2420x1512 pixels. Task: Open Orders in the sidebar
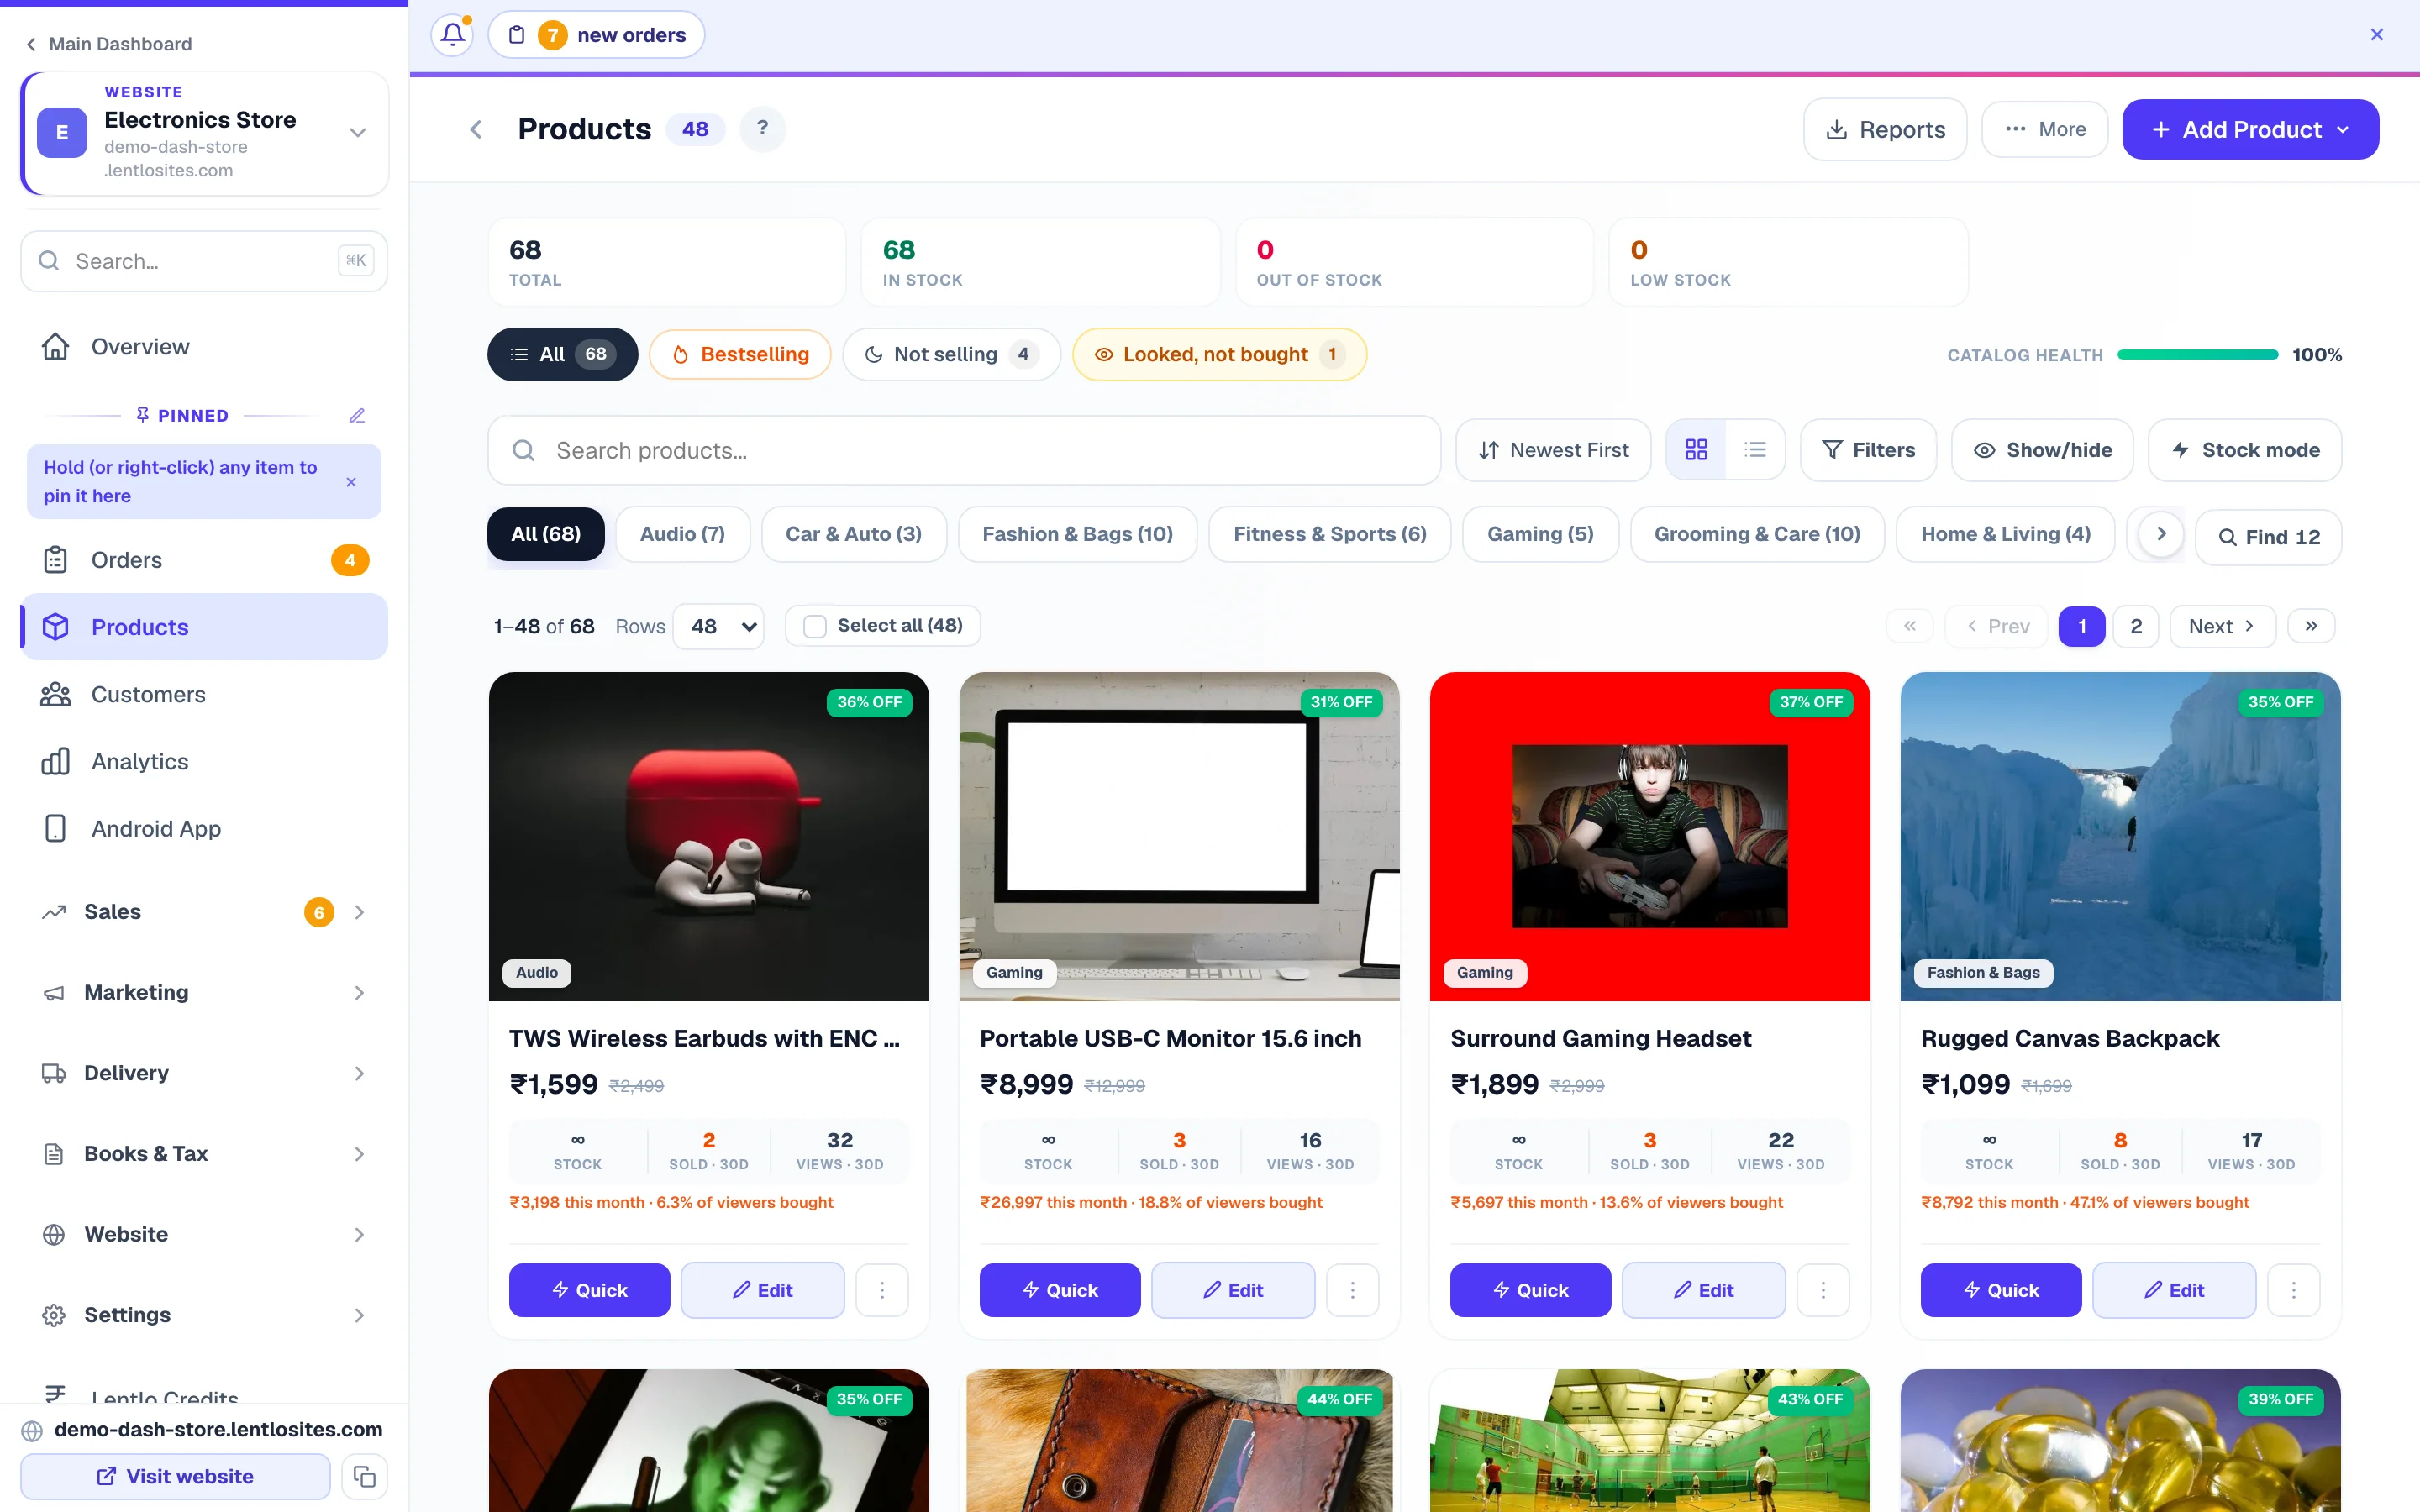click(204, 560)
